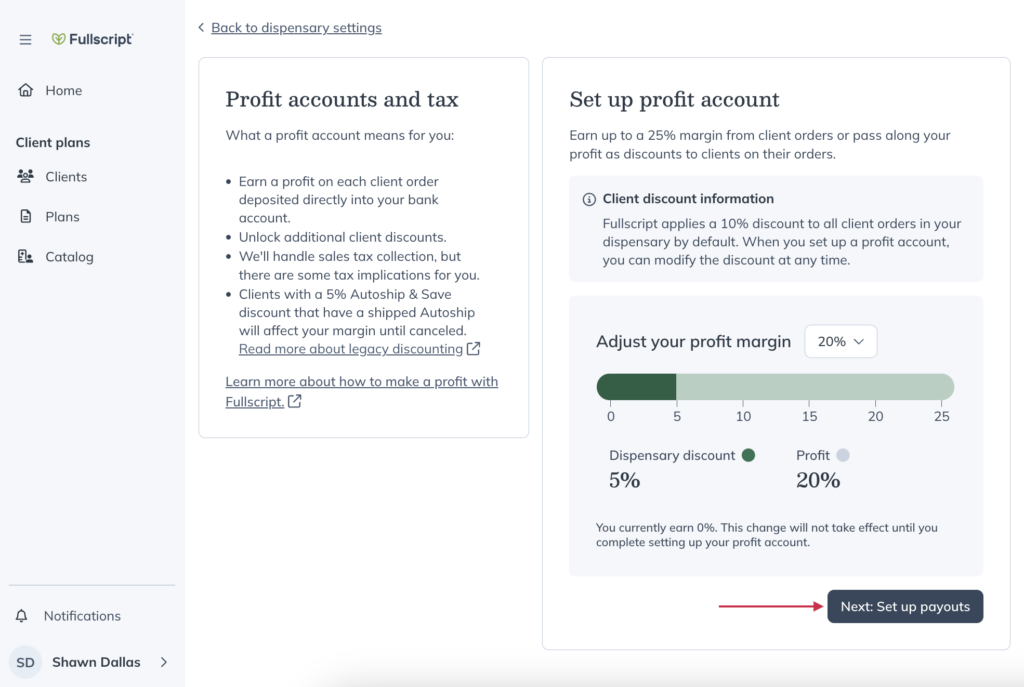Click the Fullscript leaf logo

[58, 39]
